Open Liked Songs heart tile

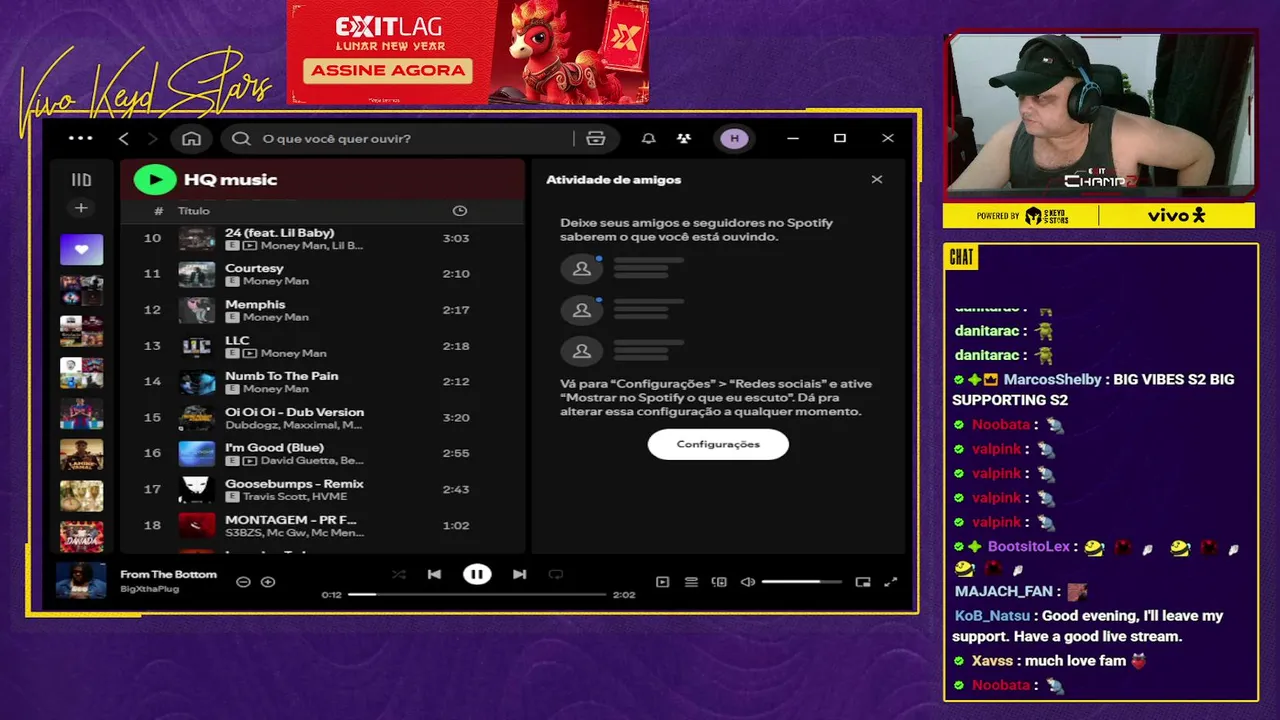pyautogui.click(x=81, y=249)
